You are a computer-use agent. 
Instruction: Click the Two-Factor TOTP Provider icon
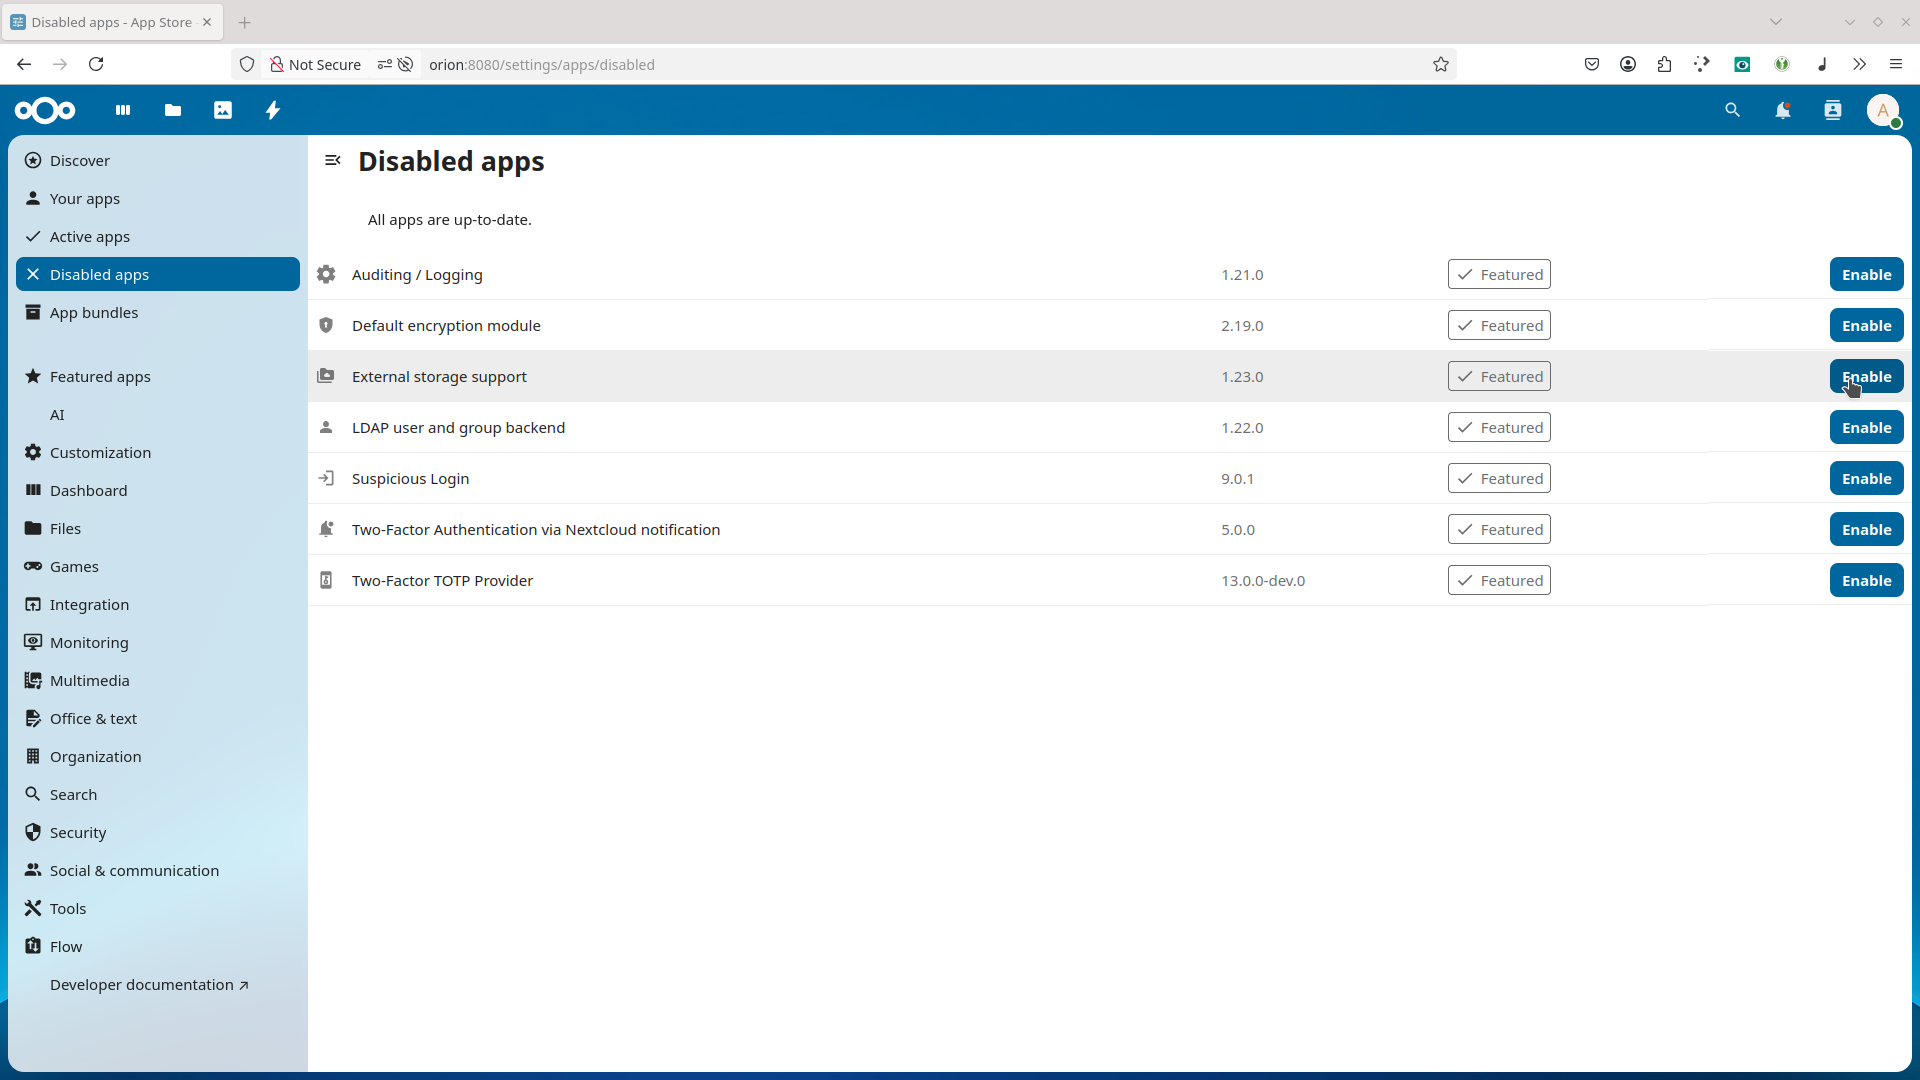tap(326, 580)
